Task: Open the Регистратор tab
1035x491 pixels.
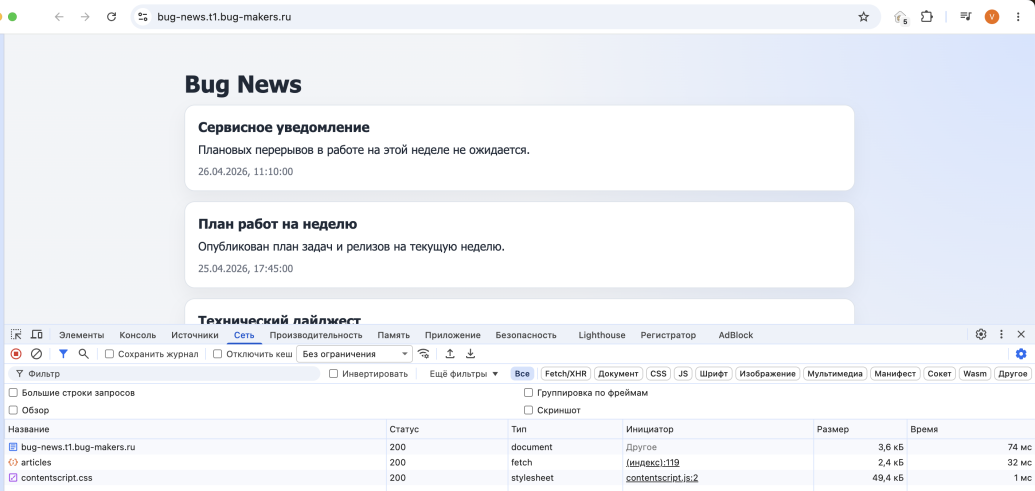Action: point(668,335)
